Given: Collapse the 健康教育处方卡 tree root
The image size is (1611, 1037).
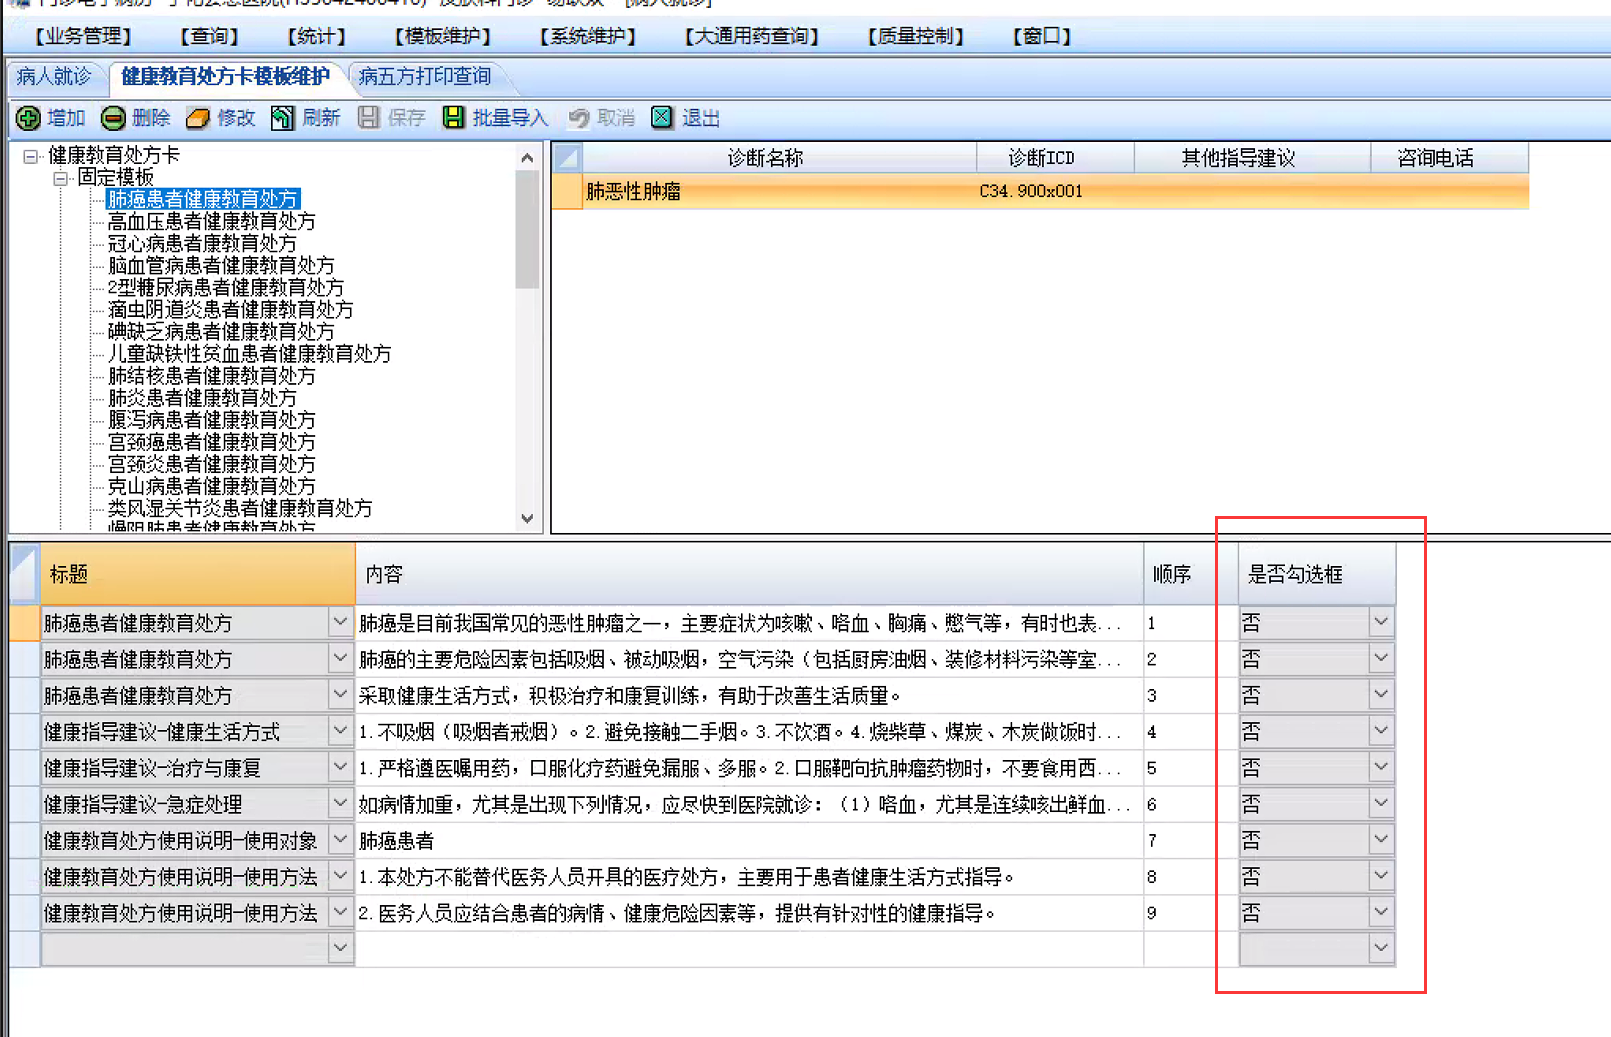Looking at the screenshot, I should point(31,156).
